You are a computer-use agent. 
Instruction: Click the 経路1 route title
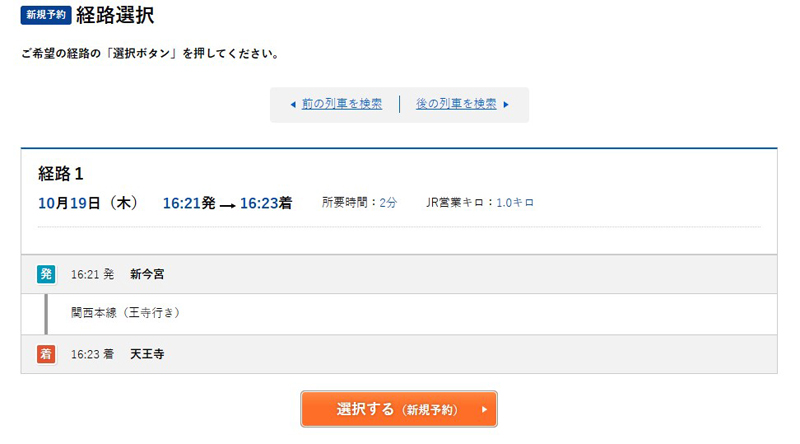[x=60, y=174]
